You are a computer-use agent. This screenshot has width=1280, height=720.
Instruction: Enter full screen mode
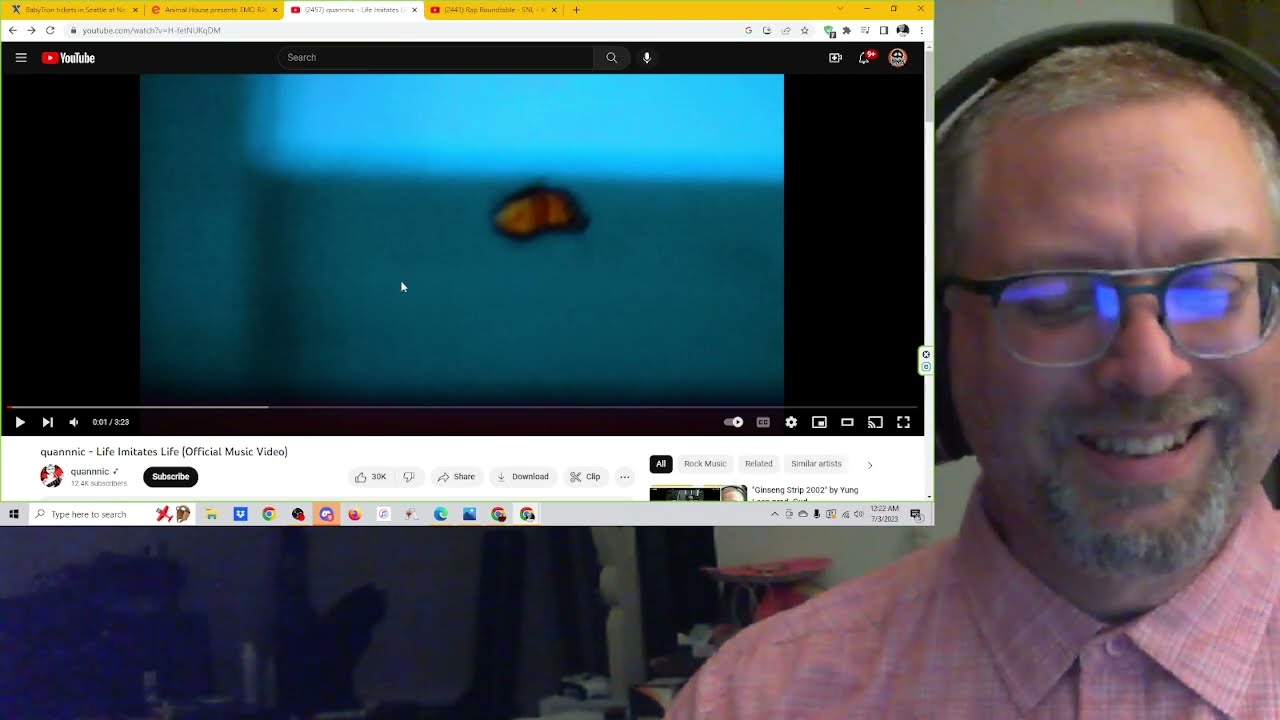(903, 422)
